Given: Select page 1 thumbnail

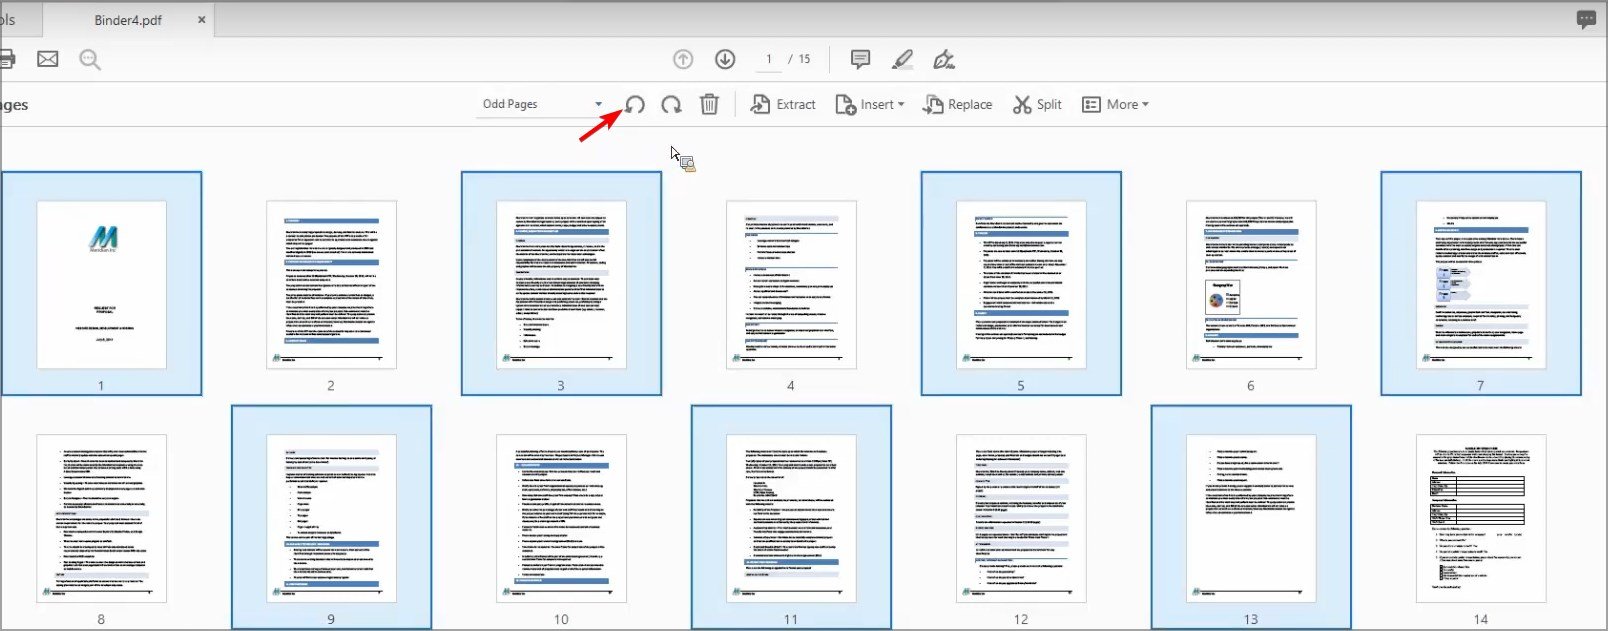Looking at the screenshot, I should (101, 285).
